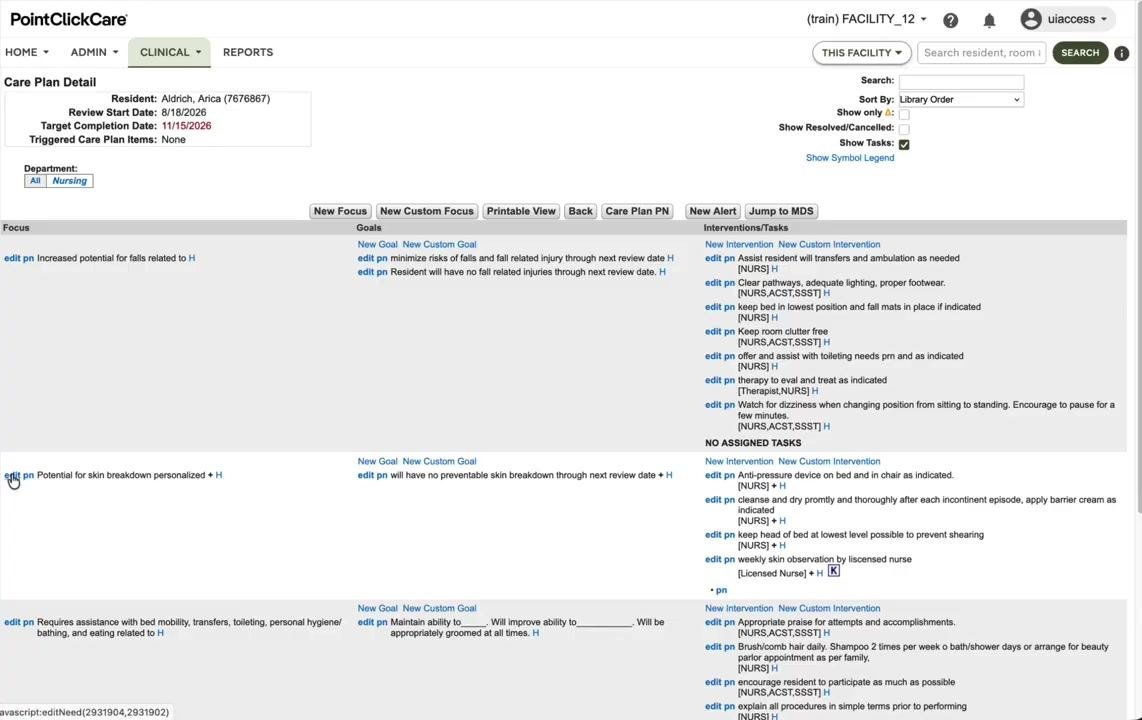Click the PointClickCare logo
Image resolution: width=1142 pixels, height=720 pixels.
(68, 20)
